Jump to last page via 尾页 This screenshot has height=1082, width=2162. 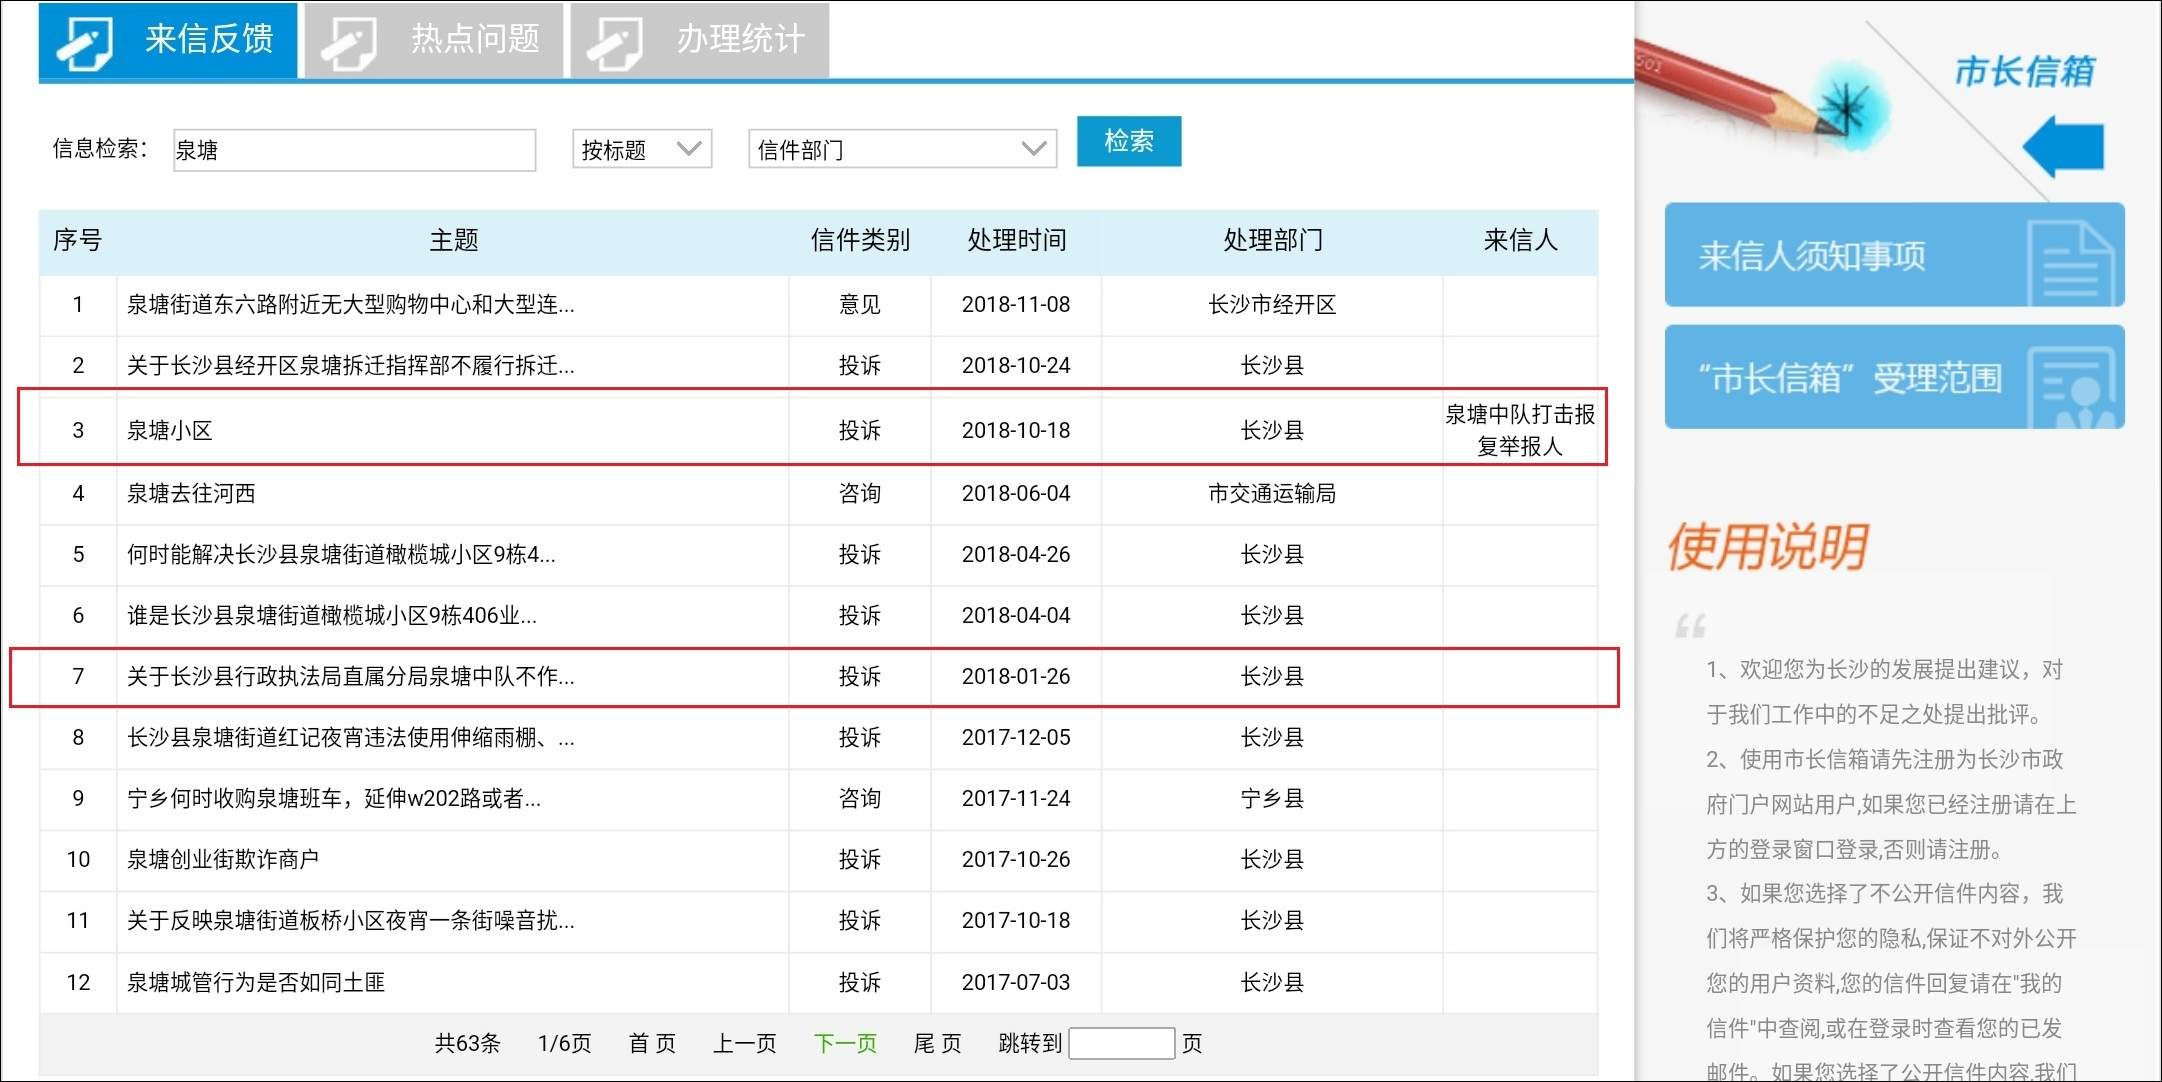(937, 1044)
